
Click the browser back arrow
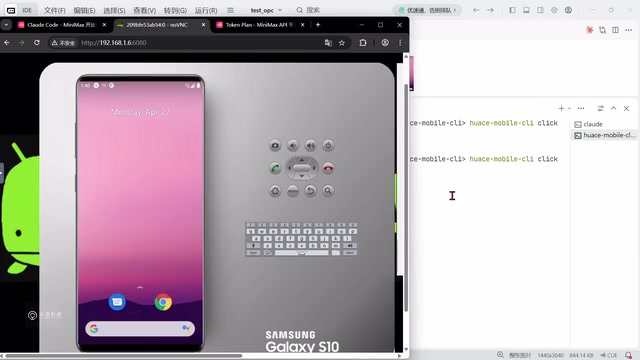7,42
